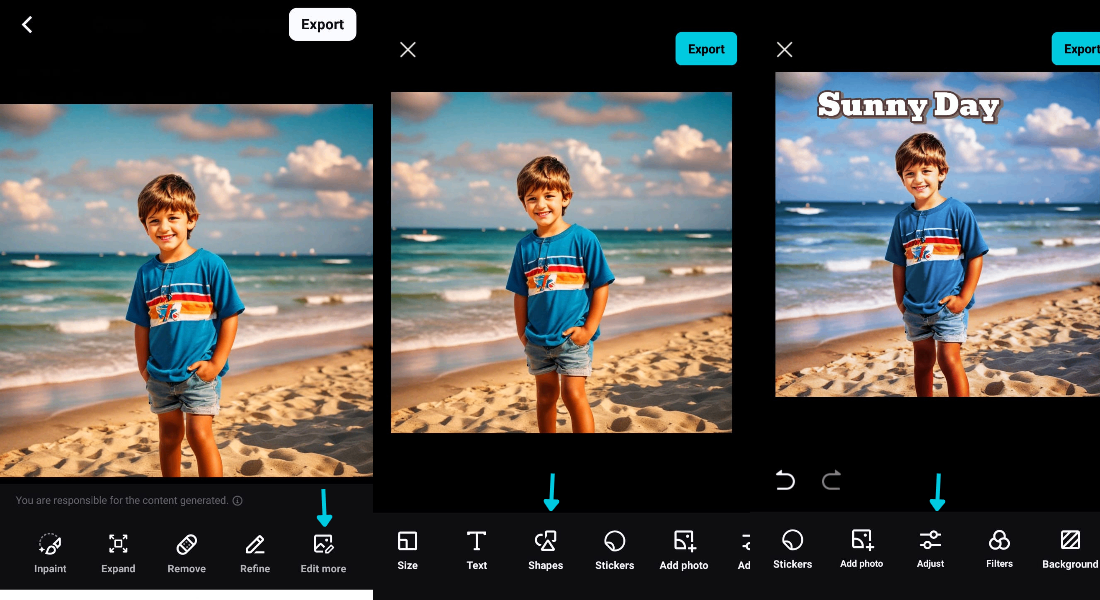Click the responsibility notice text
Image resolution: width=1100 pixels, height=600 pixels.
[122, 500]
